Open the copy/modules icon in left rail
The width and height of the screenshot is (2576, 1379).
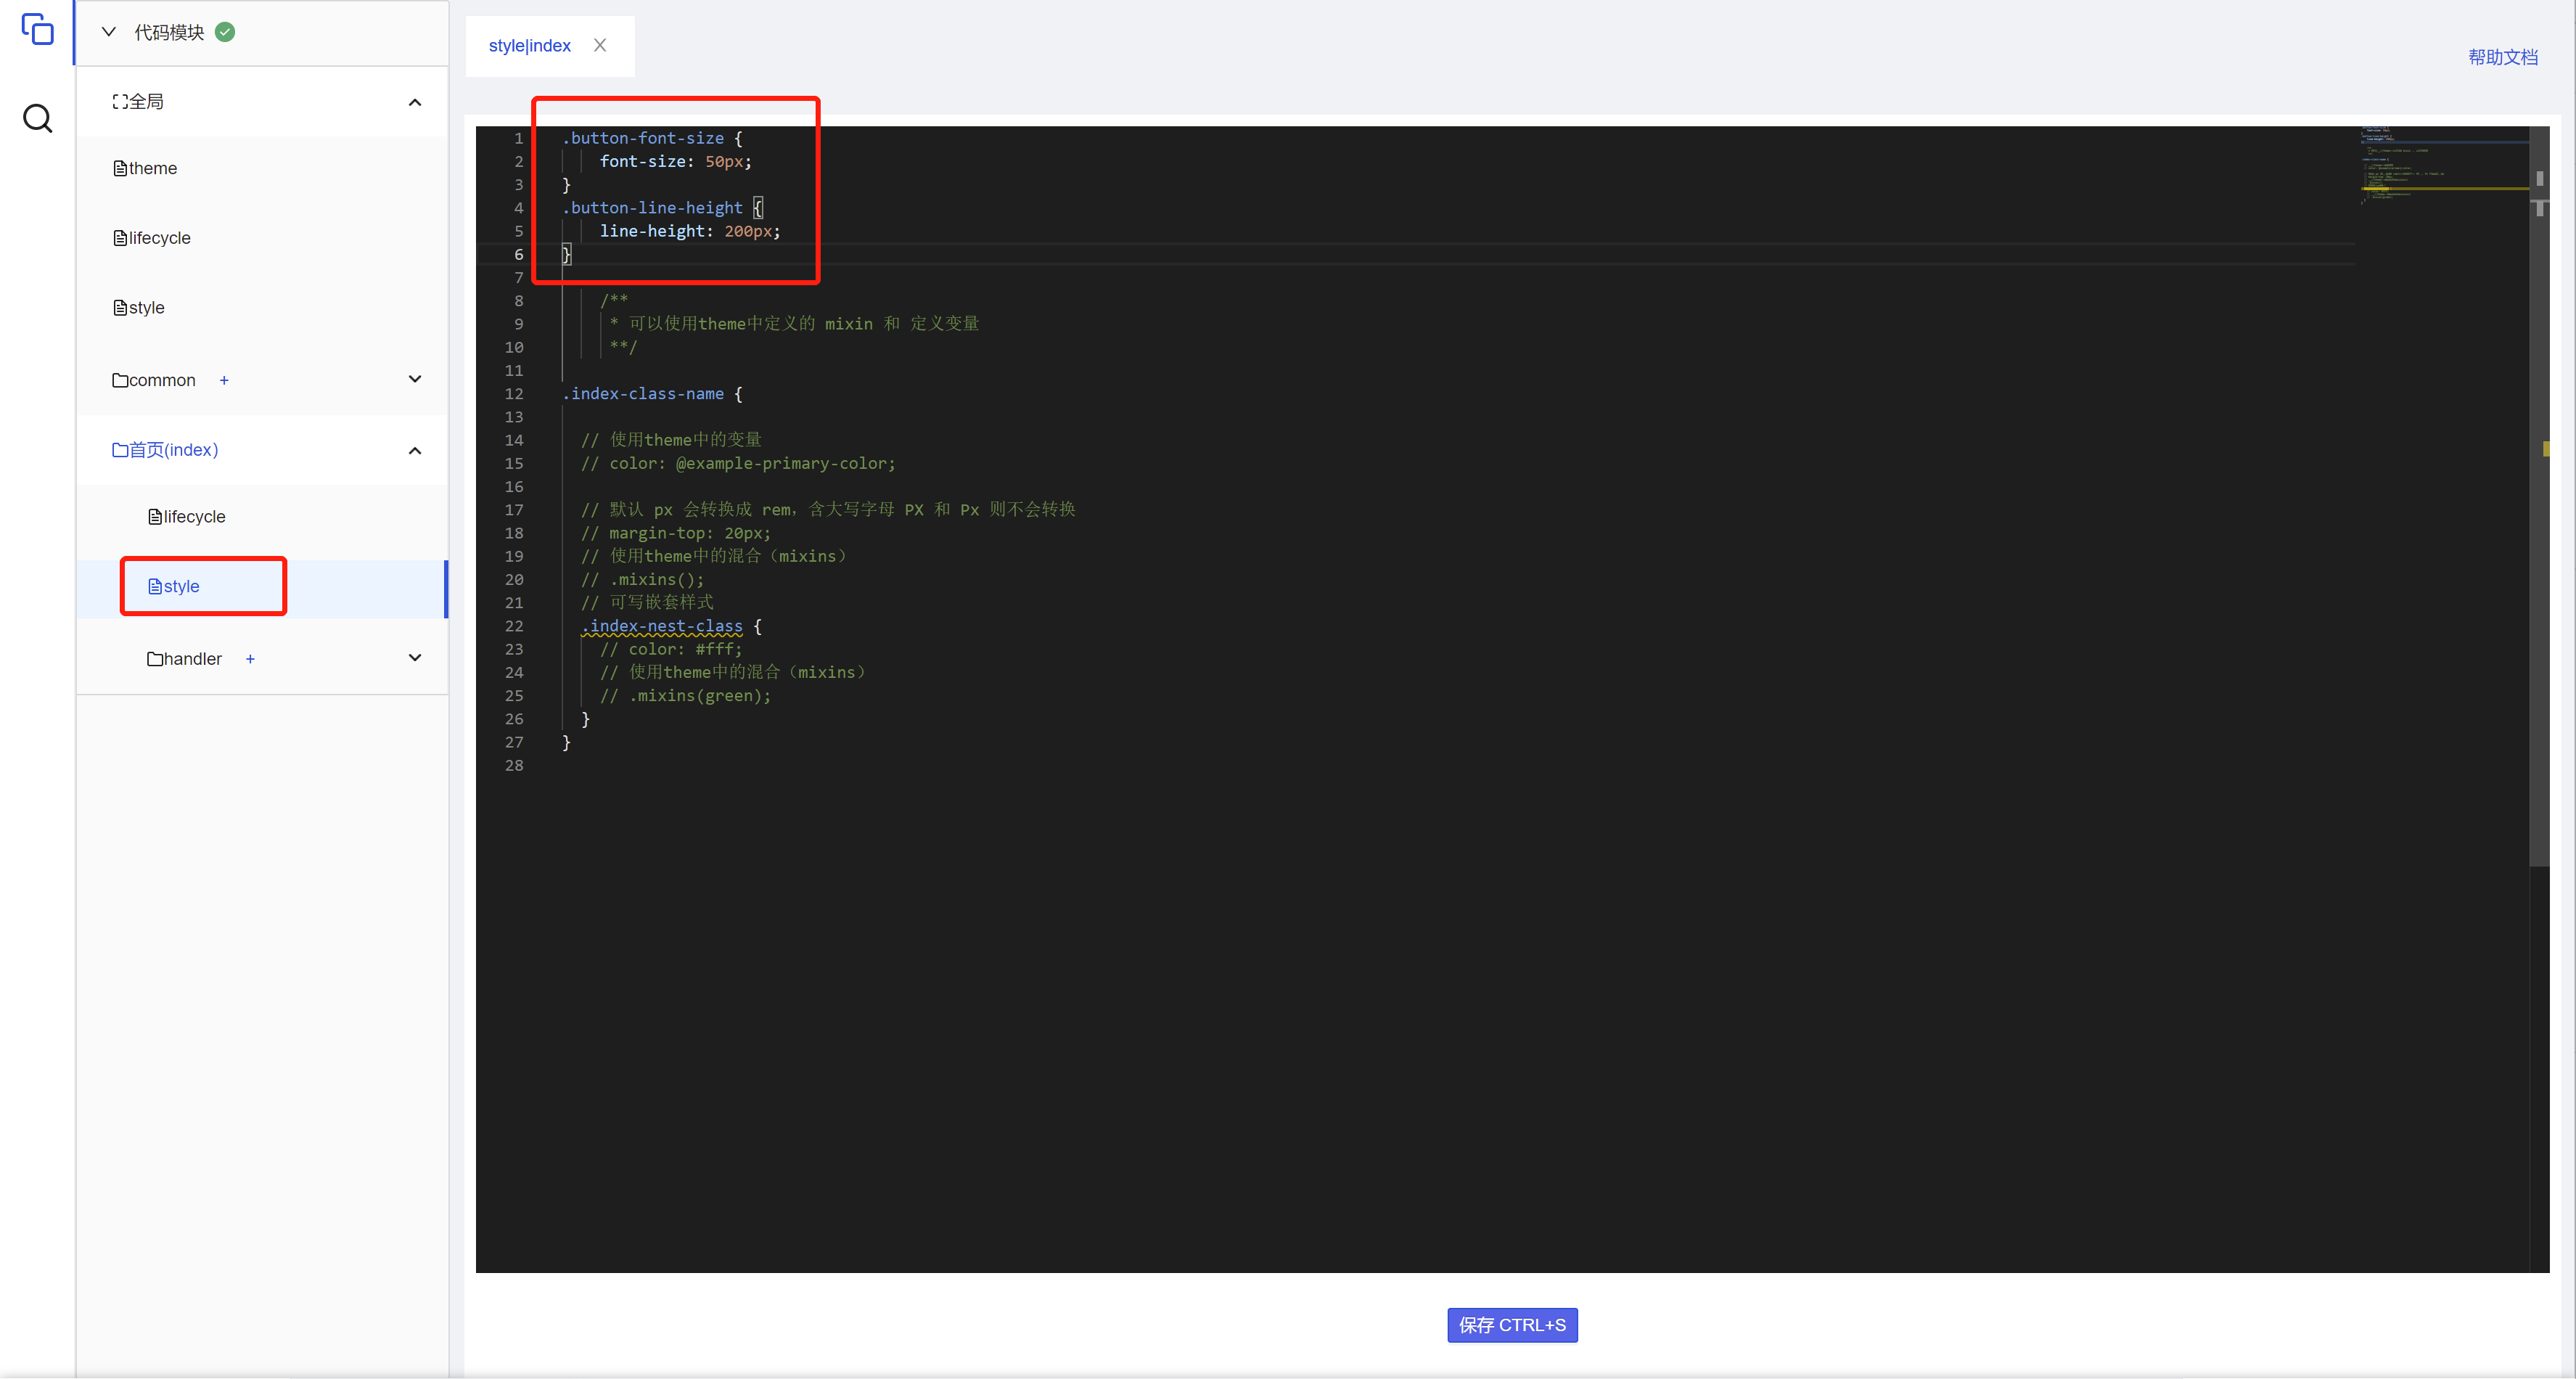(37, 29)
